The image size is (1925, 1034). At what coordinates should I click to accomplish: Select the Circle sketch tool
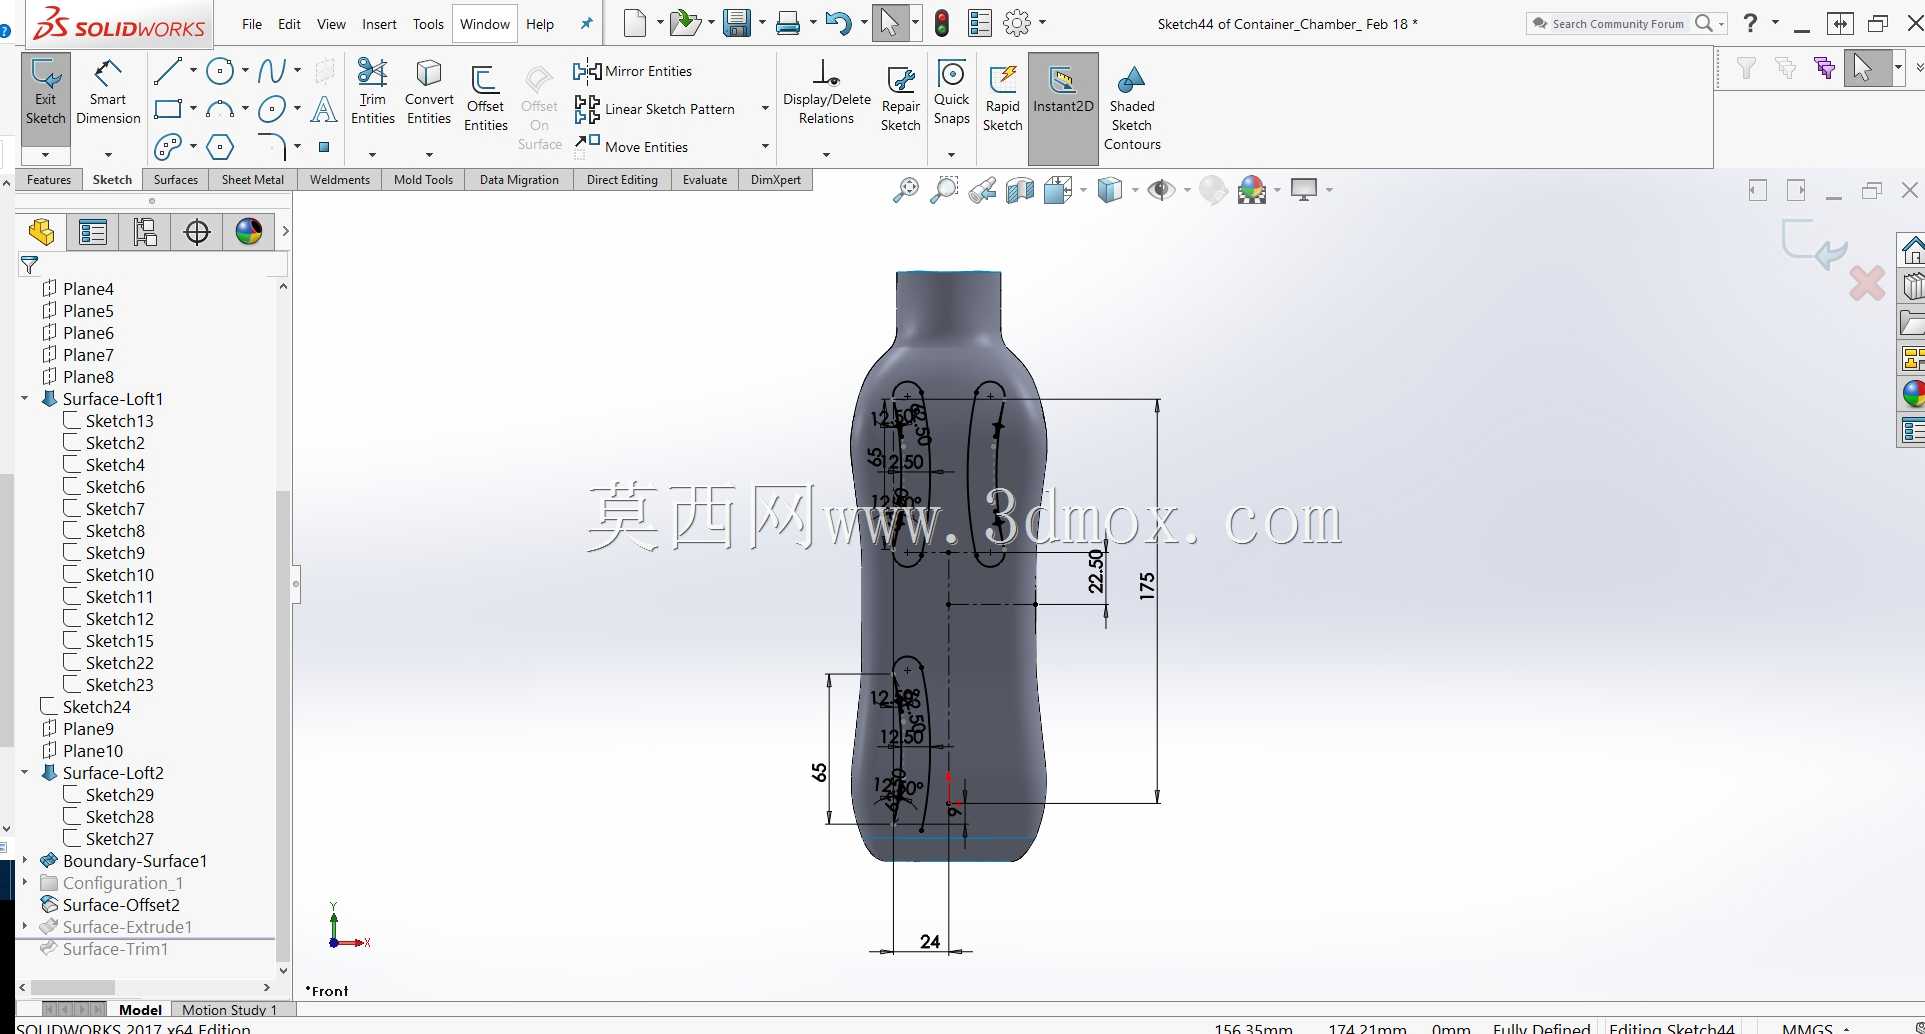click(x=220, y=71)
